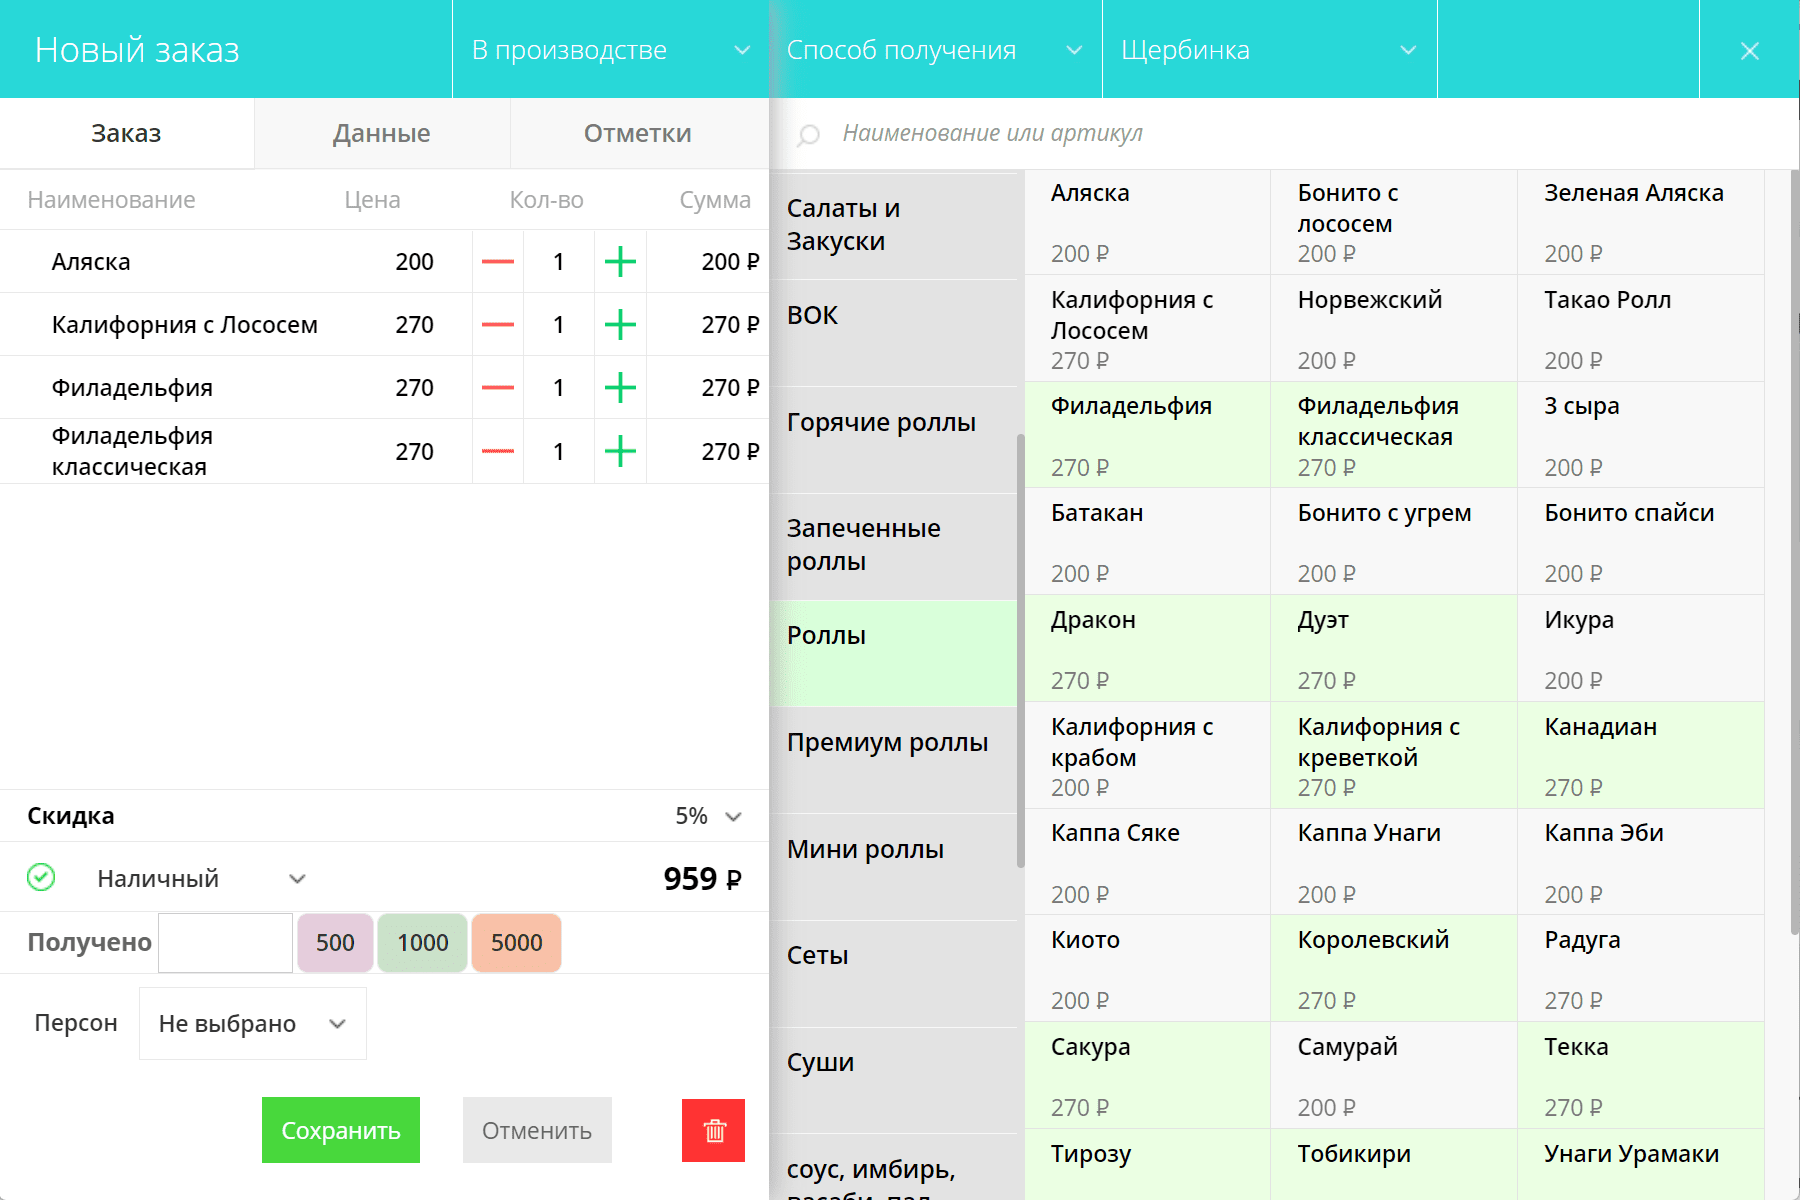Viewport: 1800px width, 1200px height.
Task: Add Каппа Унаги product tile
Action: coord(1394,862)
